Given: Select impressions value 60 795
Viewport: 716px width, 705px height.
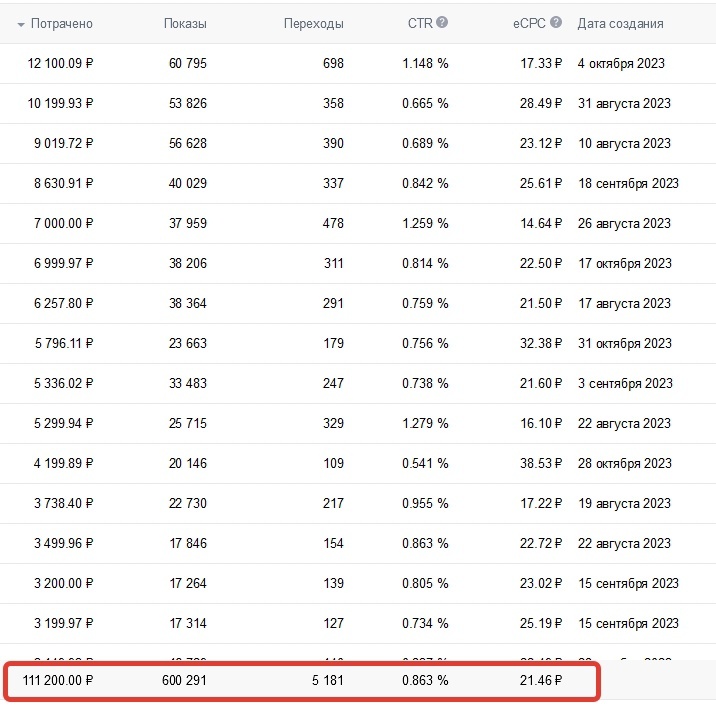Looking at the screenshot, I should click(188, 63).
